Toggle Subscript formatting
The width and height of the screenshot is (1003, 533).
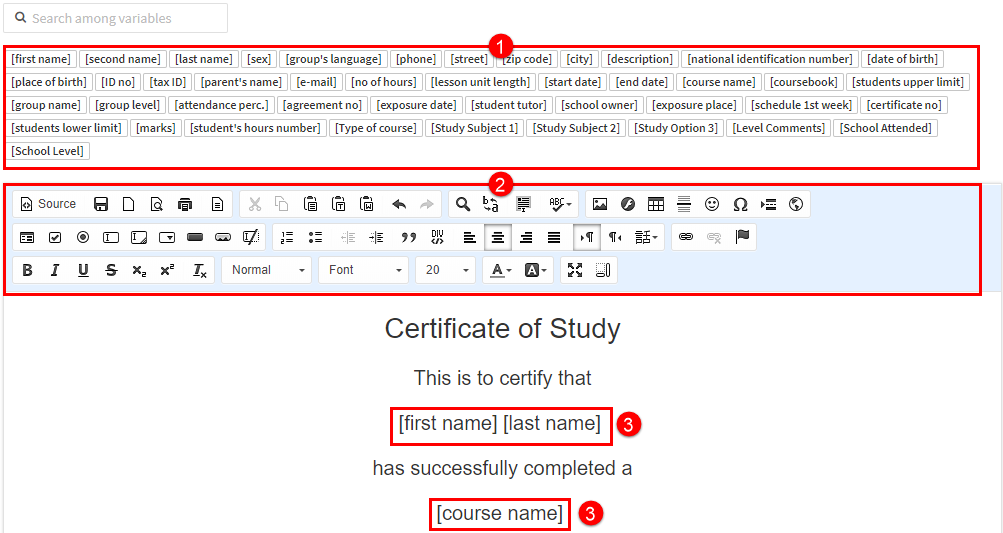(x=139, y=270)
